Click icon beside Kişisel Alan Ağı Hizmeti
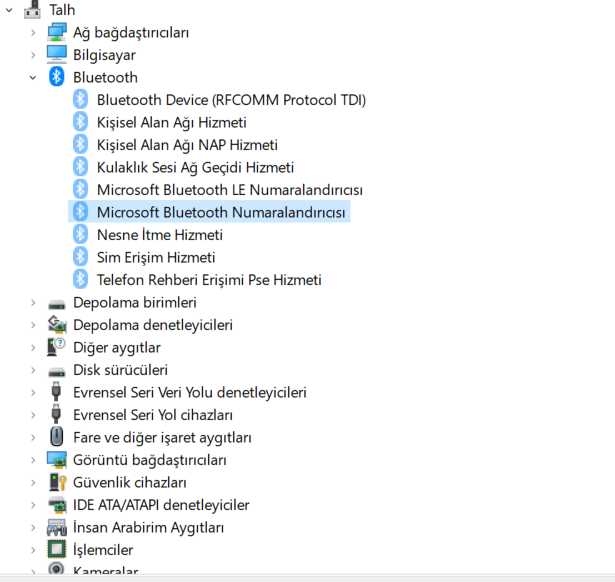This screenshot has height=582, width=615. click(x=80, y=122)
